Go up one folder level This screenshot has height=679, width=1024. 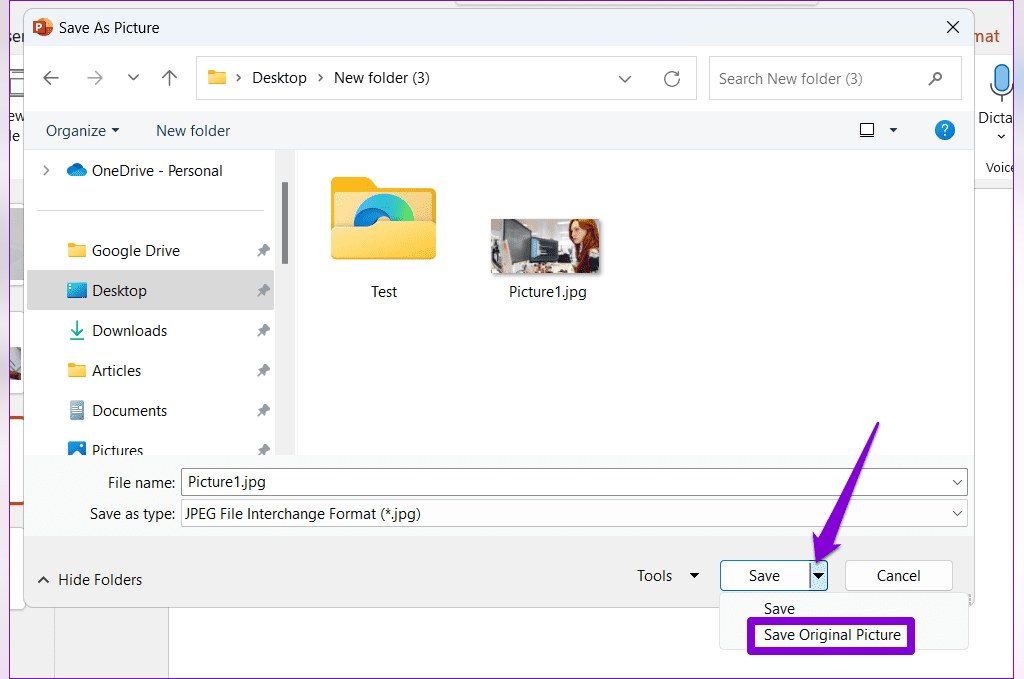click(x=170, y=78)
